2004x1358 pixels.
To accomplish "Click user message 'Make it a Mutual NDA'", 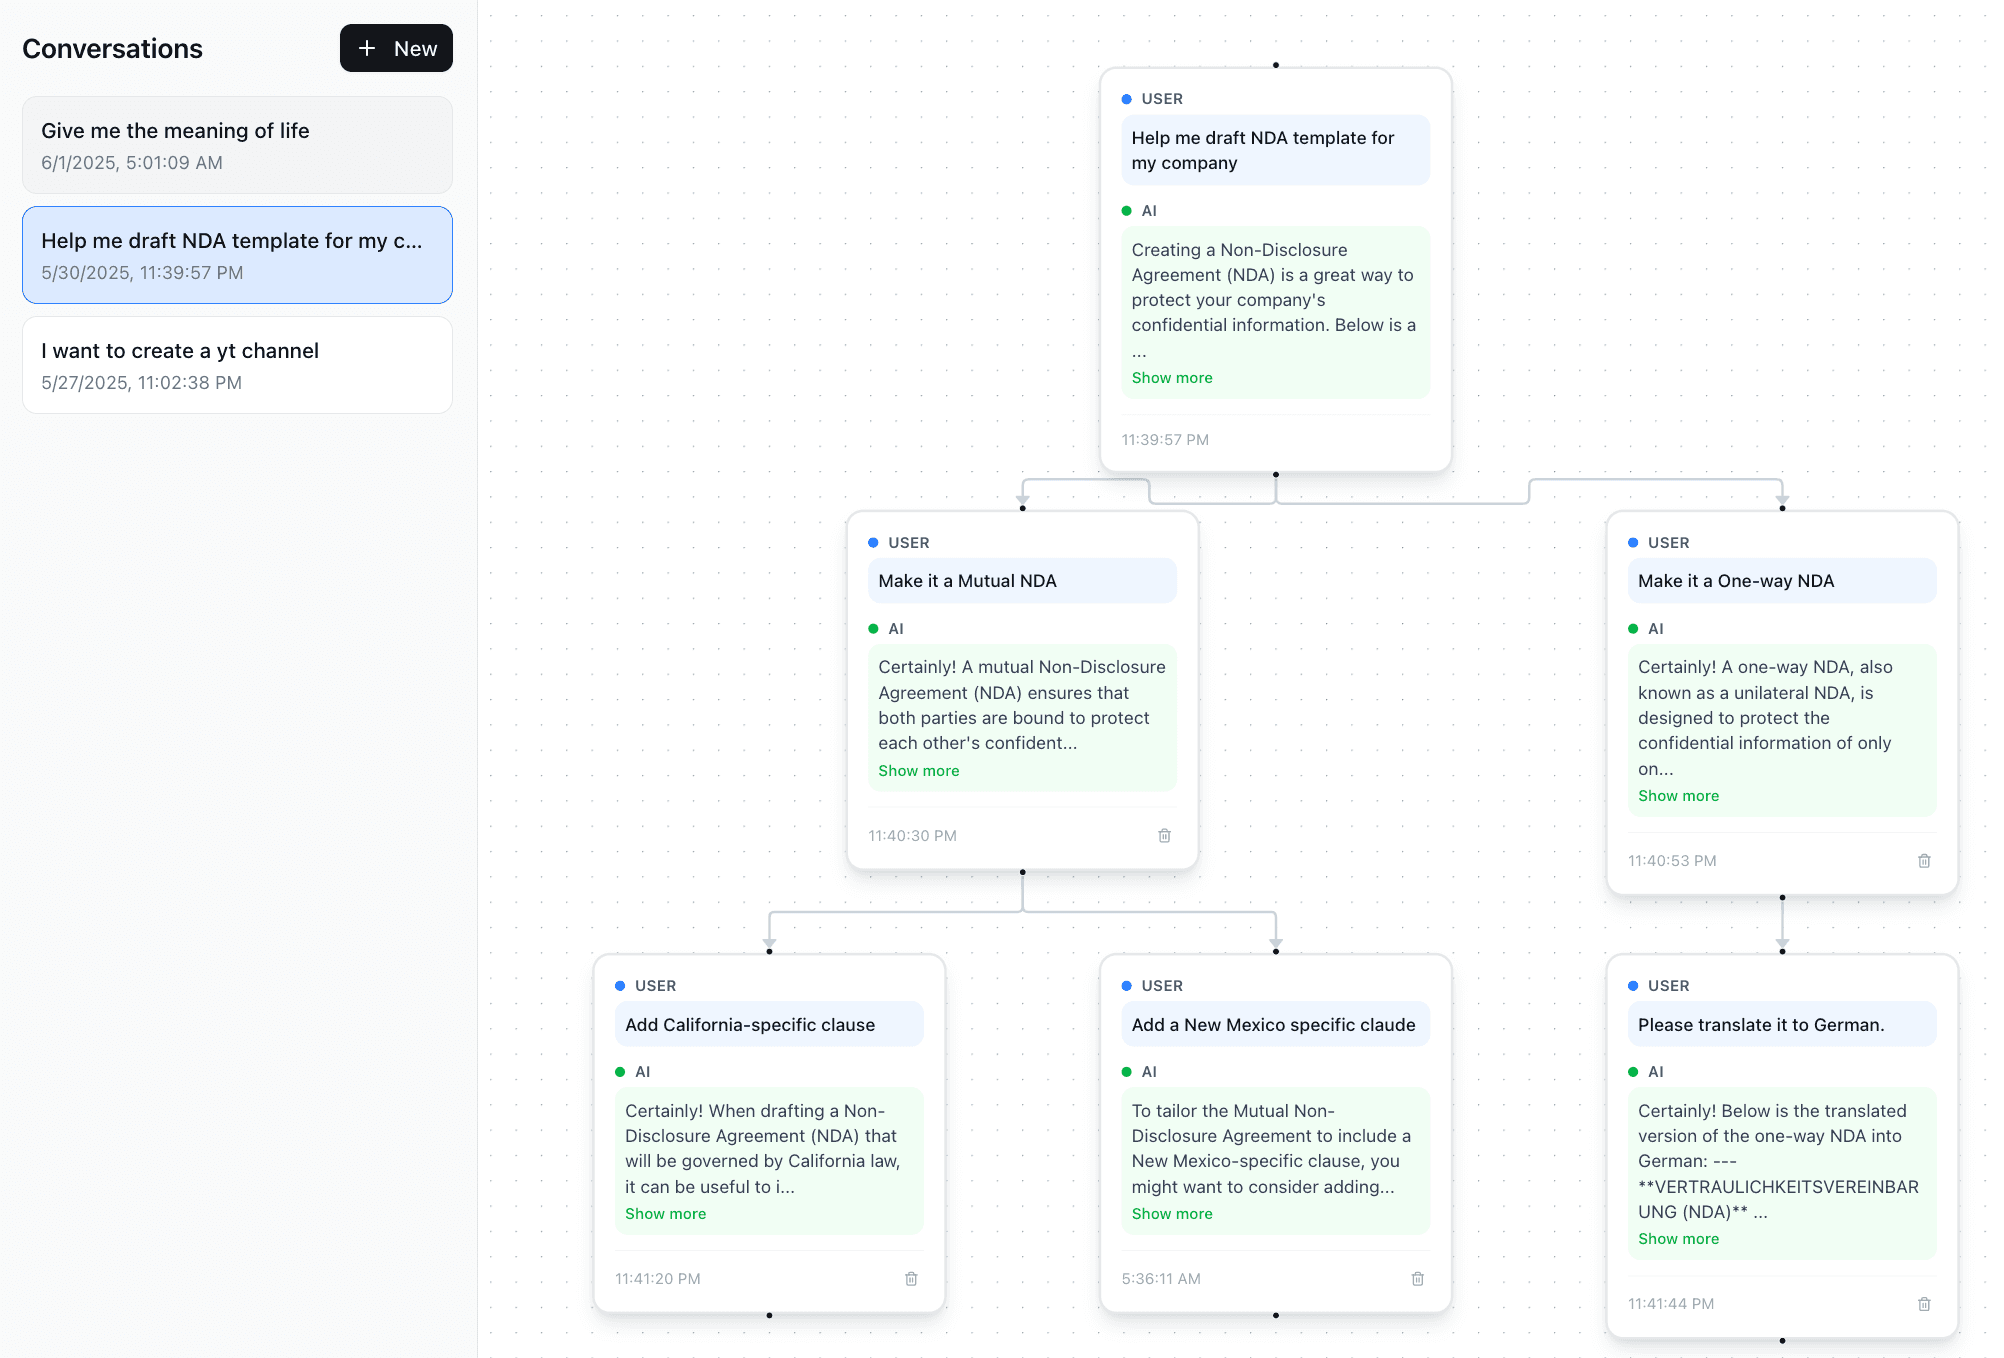I will 1022,581.
